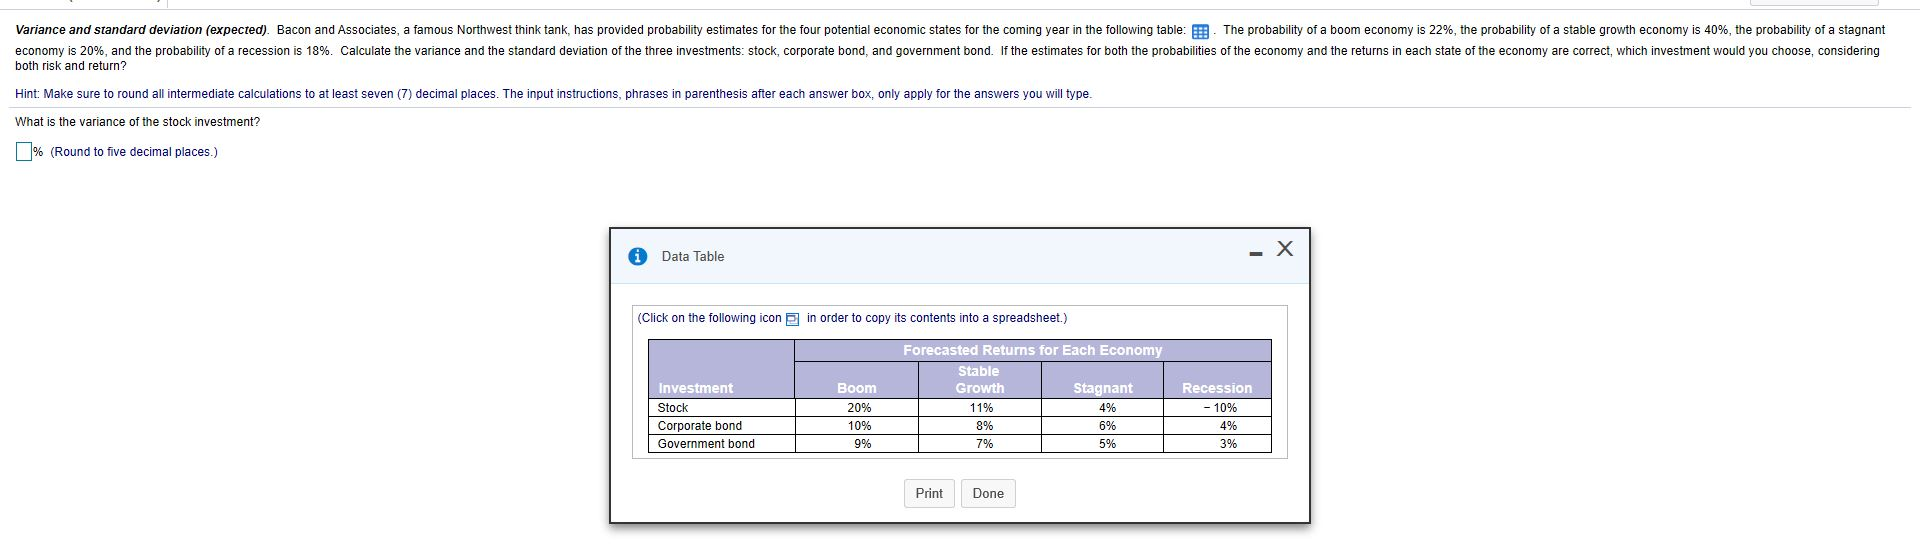Select the Government bond row label
The height and width of the screenshot is (558, 1920).
tap(706, 444)
